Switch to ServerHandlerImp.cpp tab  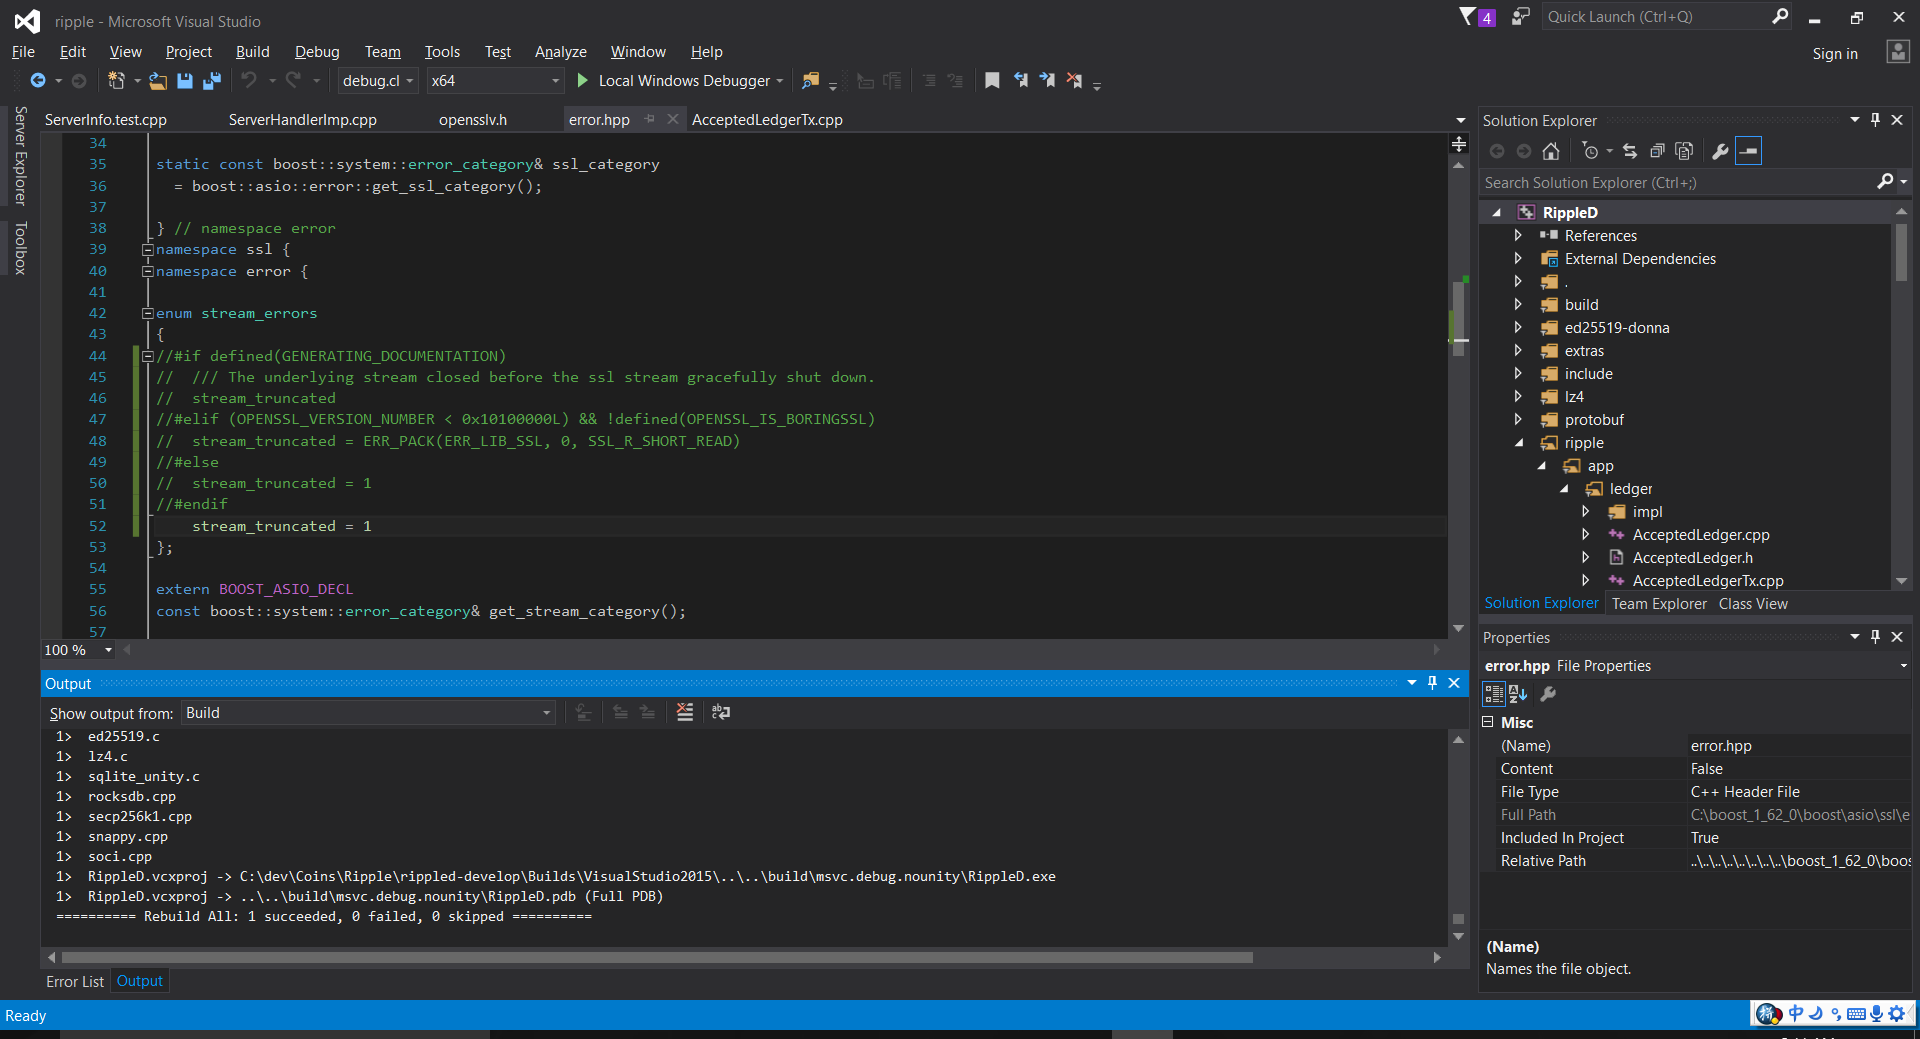(x=302, y=120)
